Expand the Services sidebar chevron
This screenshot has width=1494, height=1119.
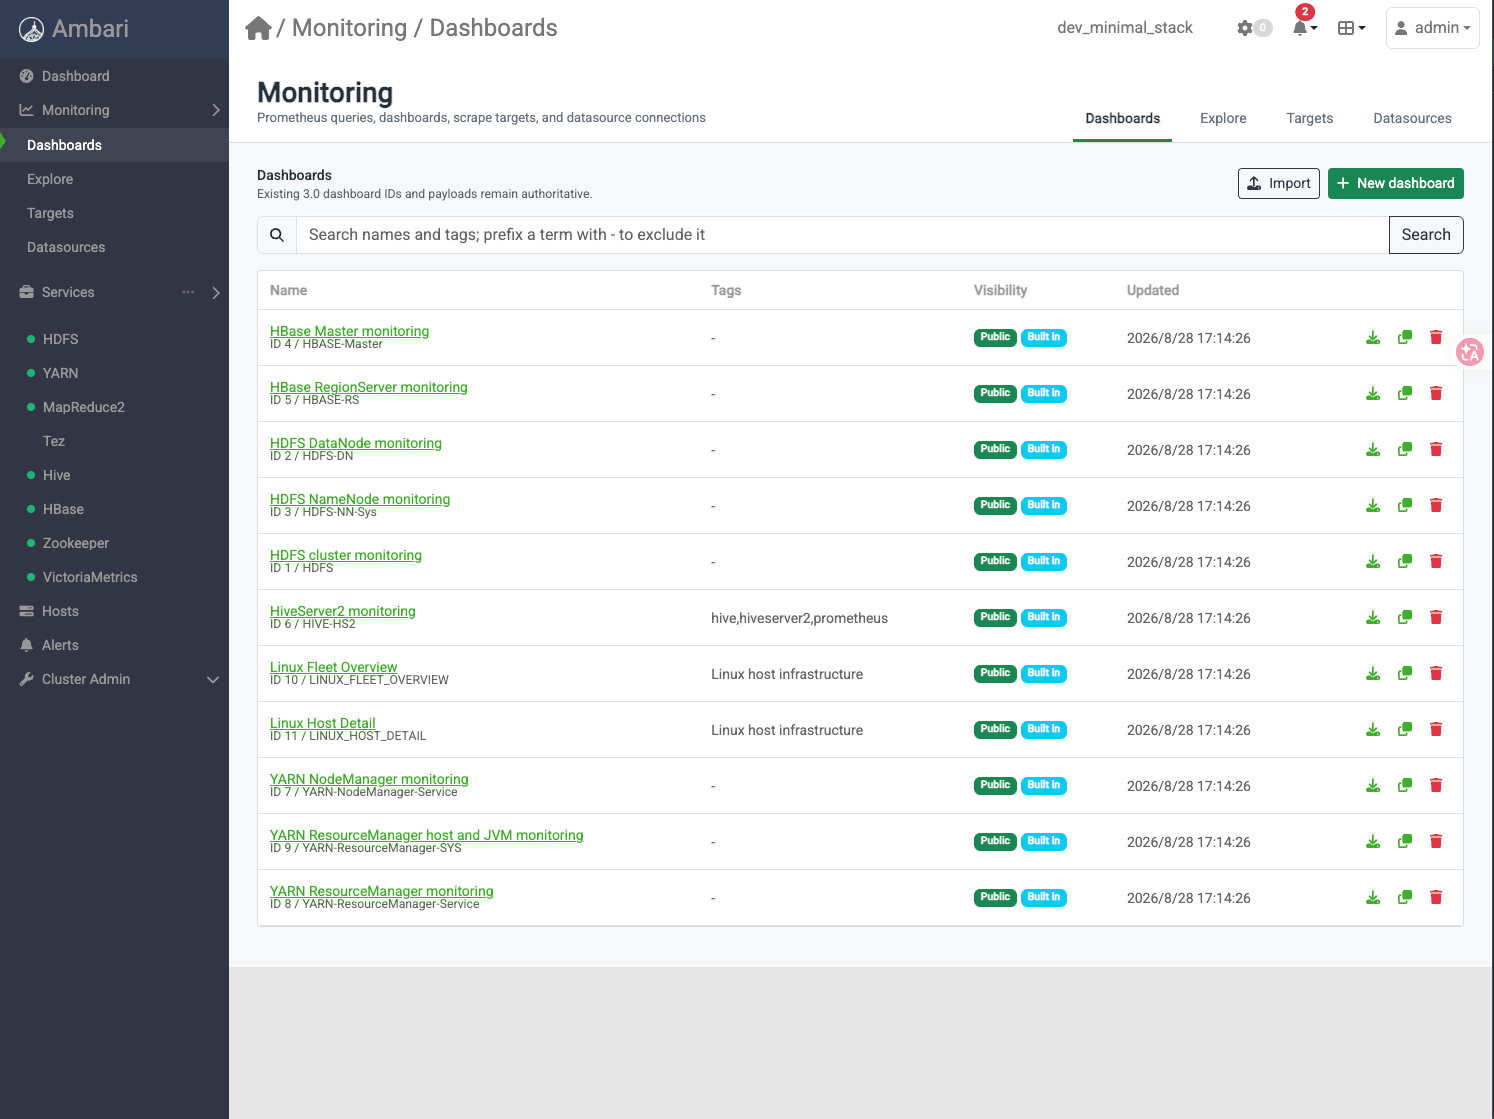click(x=216, y=293)
